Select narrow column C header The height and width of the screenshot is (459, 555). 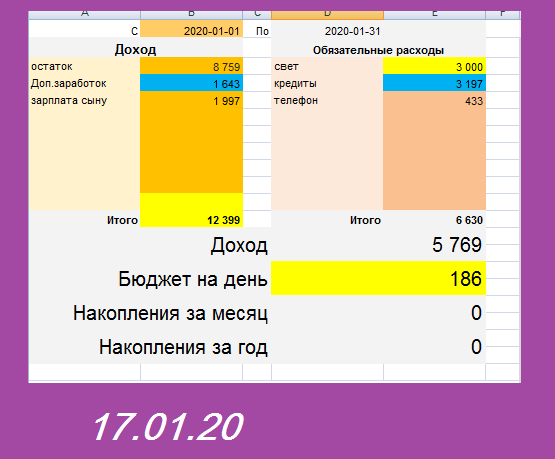click(257, 15)
